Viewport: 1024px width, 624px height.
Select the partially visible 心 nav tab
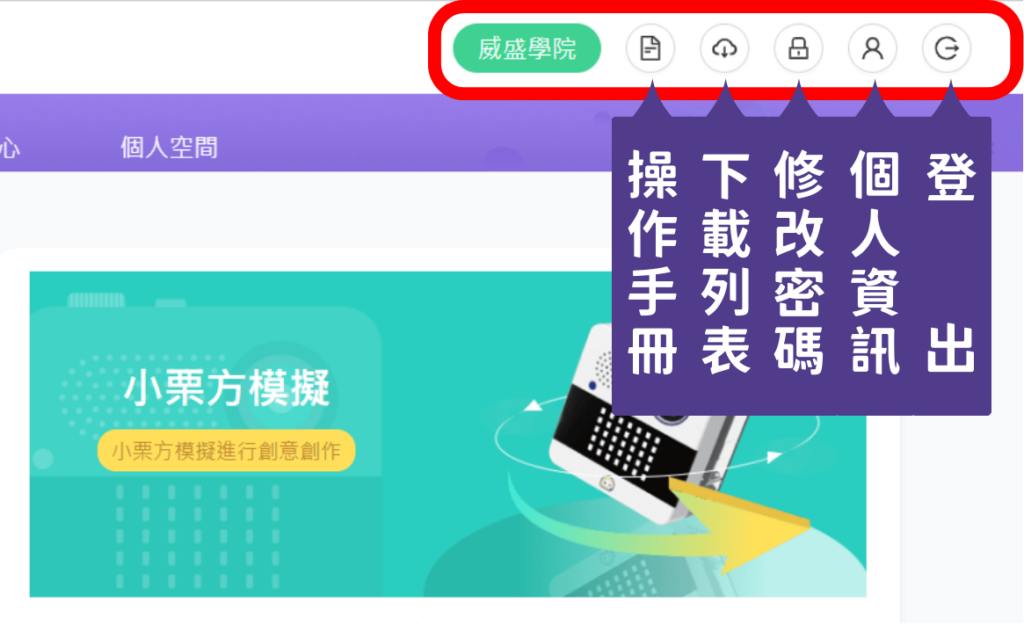[x=9, y=148]
